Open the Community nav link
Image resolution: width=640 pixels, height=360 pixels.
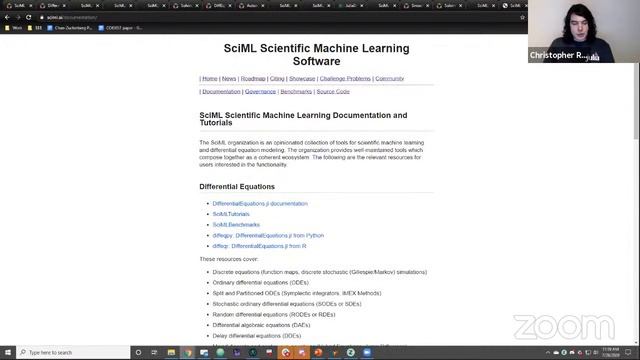pyautogui.click(x=389, y=78)
